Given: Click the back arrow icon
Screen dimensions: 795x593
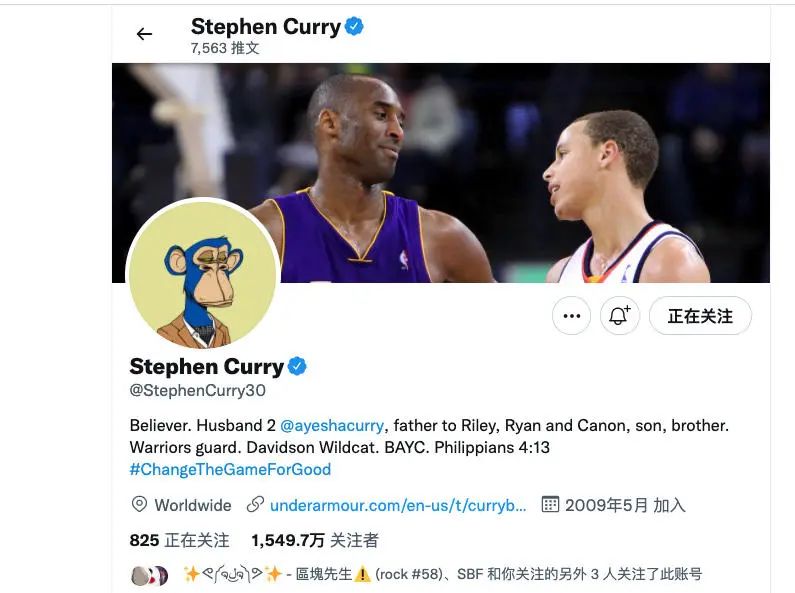Looking at the screenshot, I should (144, 34).
